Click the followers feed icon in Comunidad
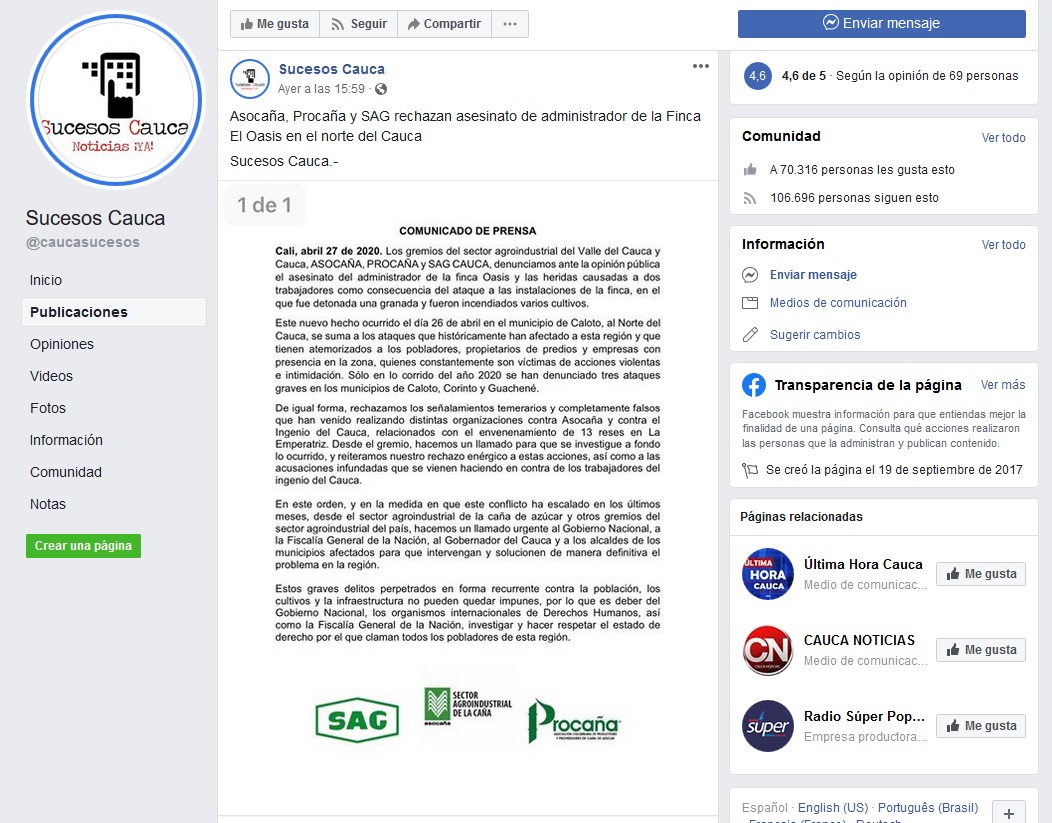1052x823 pixels. click(x=750, y=198)
